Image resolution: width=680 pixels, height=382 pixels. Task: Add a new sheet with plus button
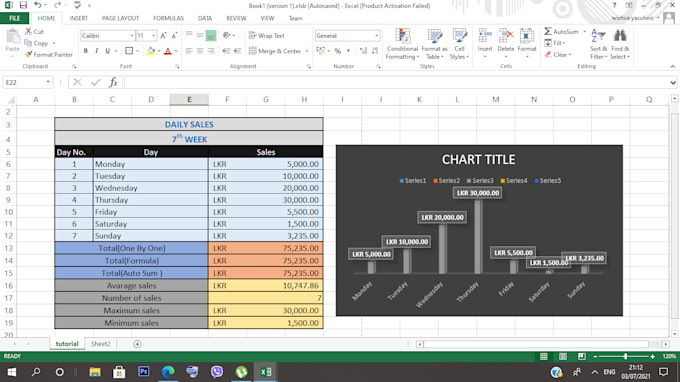[137, 344]
